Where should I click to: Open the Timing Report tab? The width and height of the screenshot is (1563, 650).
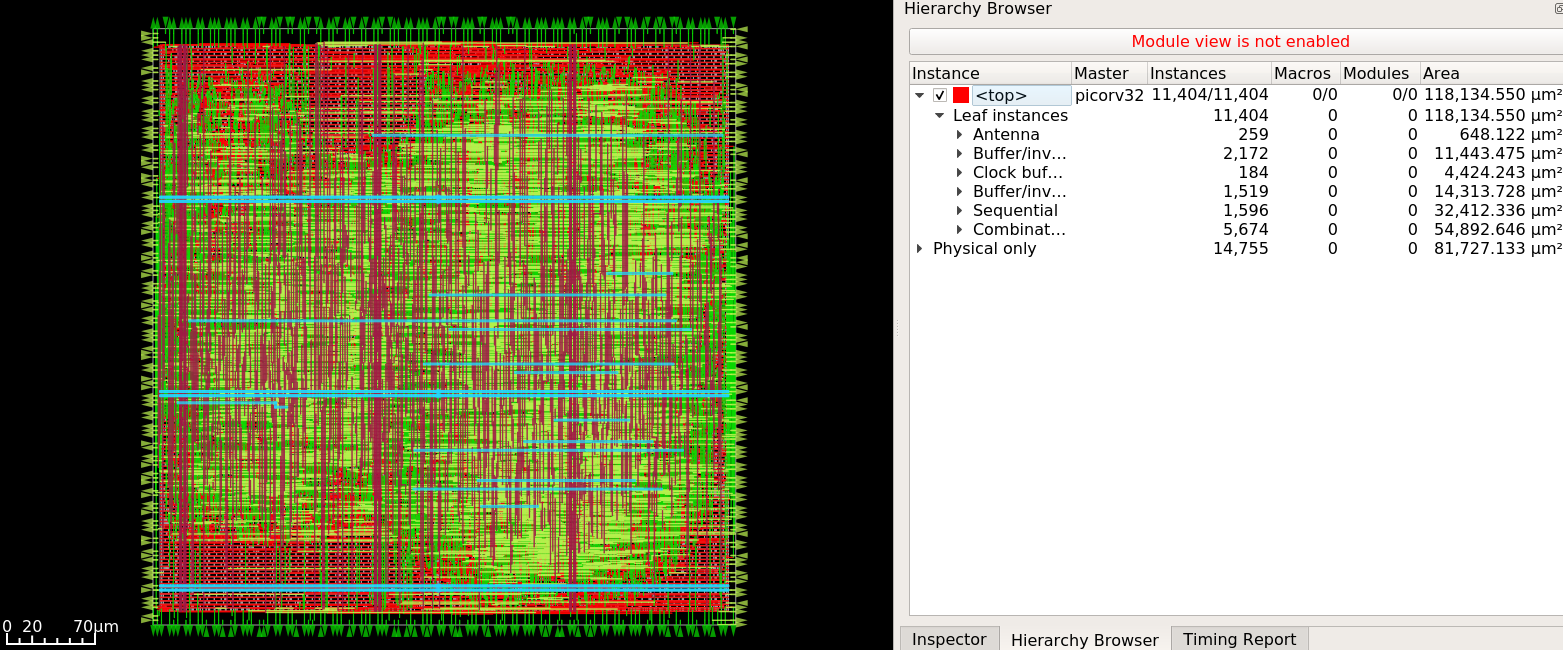point(1239,639)
